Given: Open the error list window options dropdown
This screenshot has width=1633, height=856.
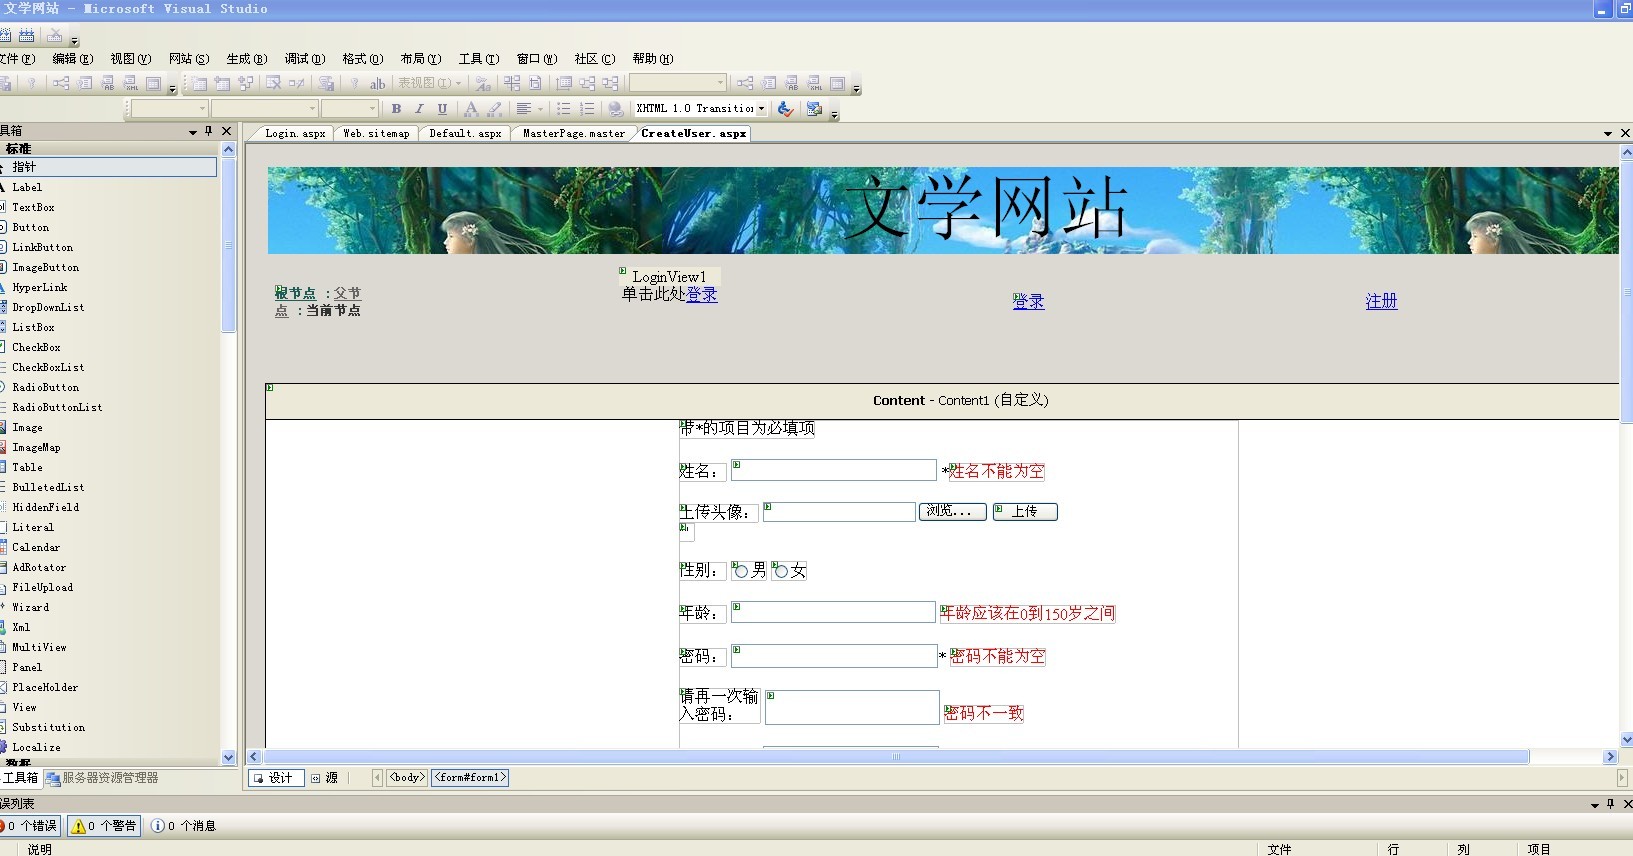Looking at the screenshot, I should click(1594, 805).
